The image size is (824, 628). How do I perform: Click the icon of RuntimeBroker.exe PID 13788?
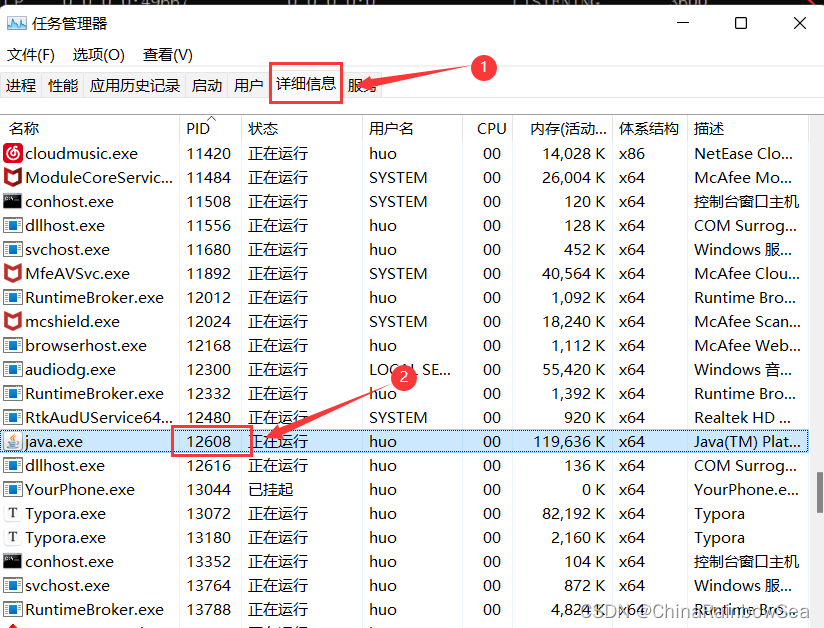click(13, 609)
